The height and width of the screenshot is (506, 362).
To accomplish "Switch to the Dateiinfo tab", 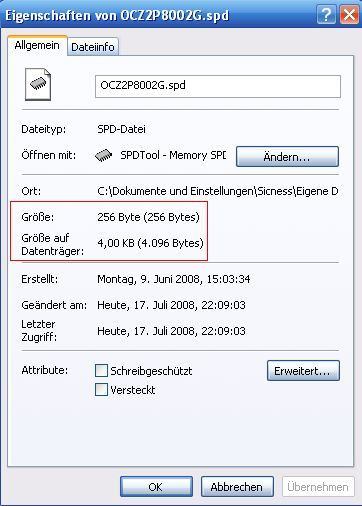I will pyautogui.click(x=93, y=47).
